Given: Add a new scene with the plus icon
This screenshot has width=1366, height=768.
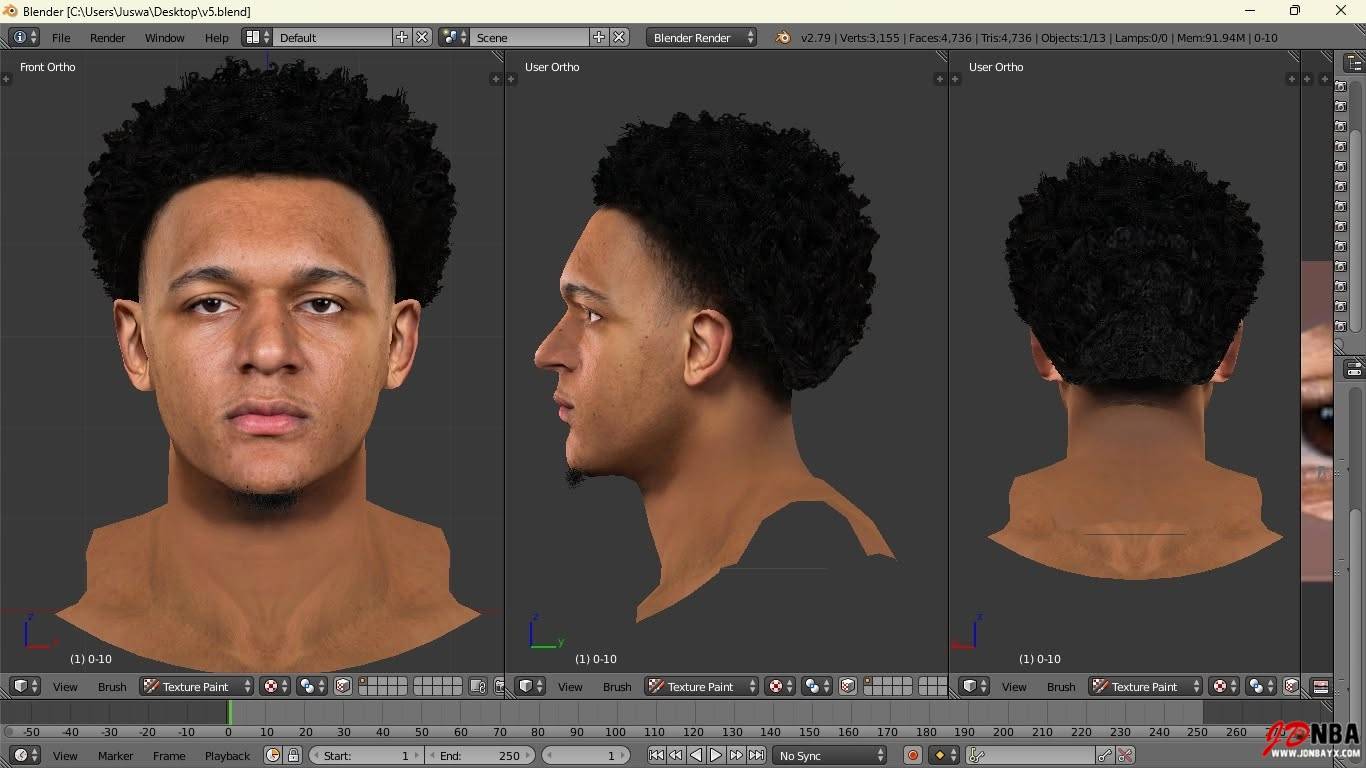Looking at the screenshot, I should [599, 37].
